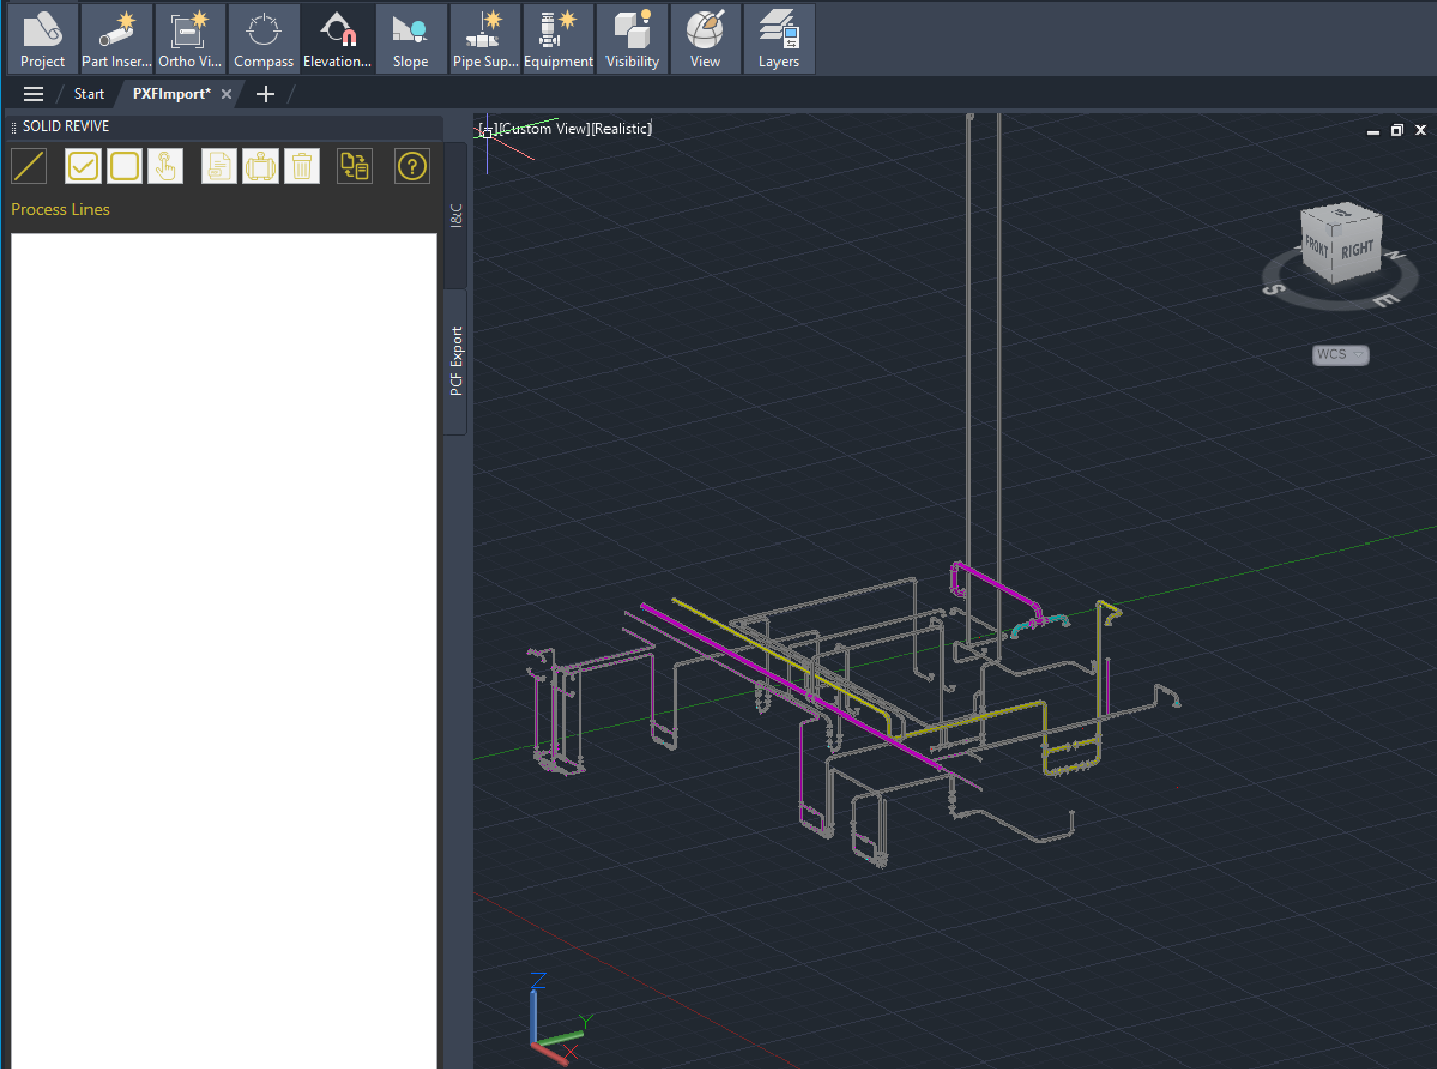The image size is (1437, 1069).
Task: Open the Ortho View tool
Action: [190, 39]
